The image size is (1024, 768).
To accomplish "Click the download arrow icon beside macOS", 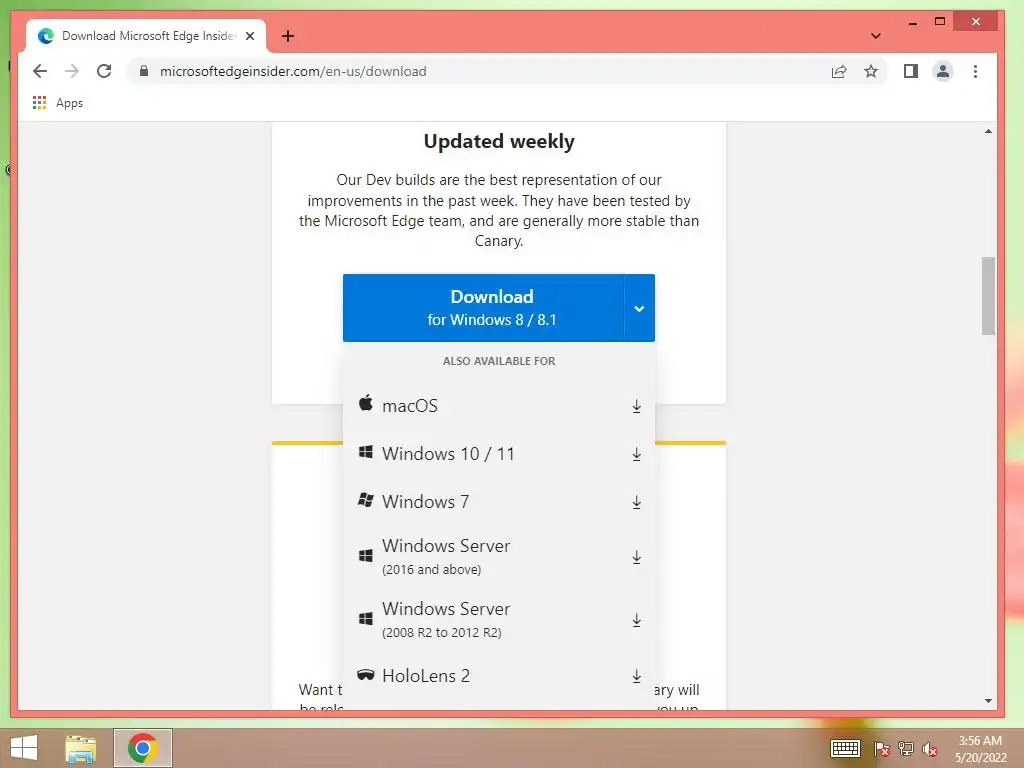I will [x=636, y=406].
